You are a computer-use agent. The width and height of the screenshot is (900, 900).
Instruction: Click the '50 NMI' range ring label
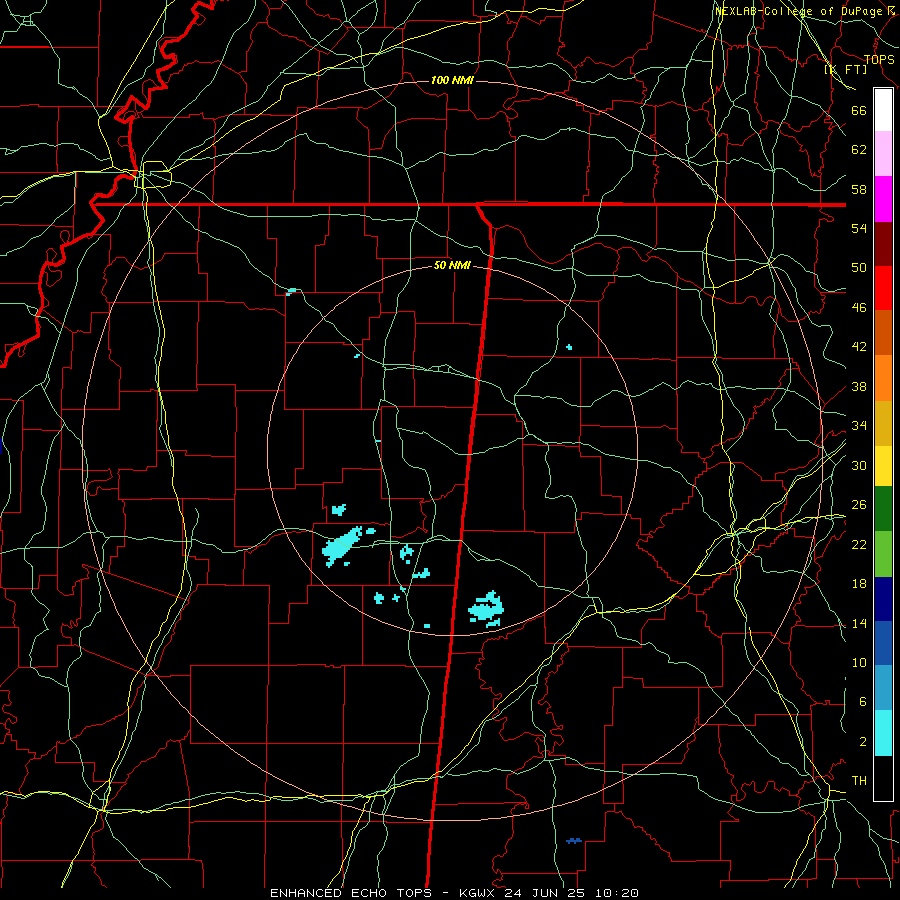tap(452, 265)
